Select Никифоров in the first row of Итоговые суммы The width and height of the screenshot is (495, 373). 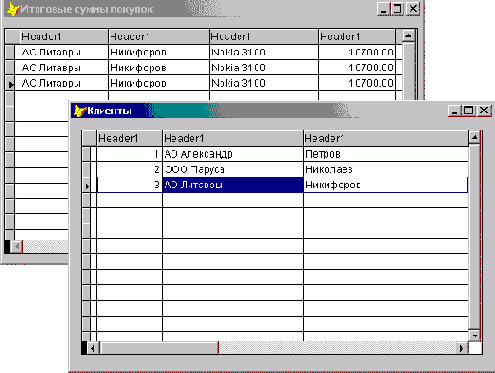[159, 52]
